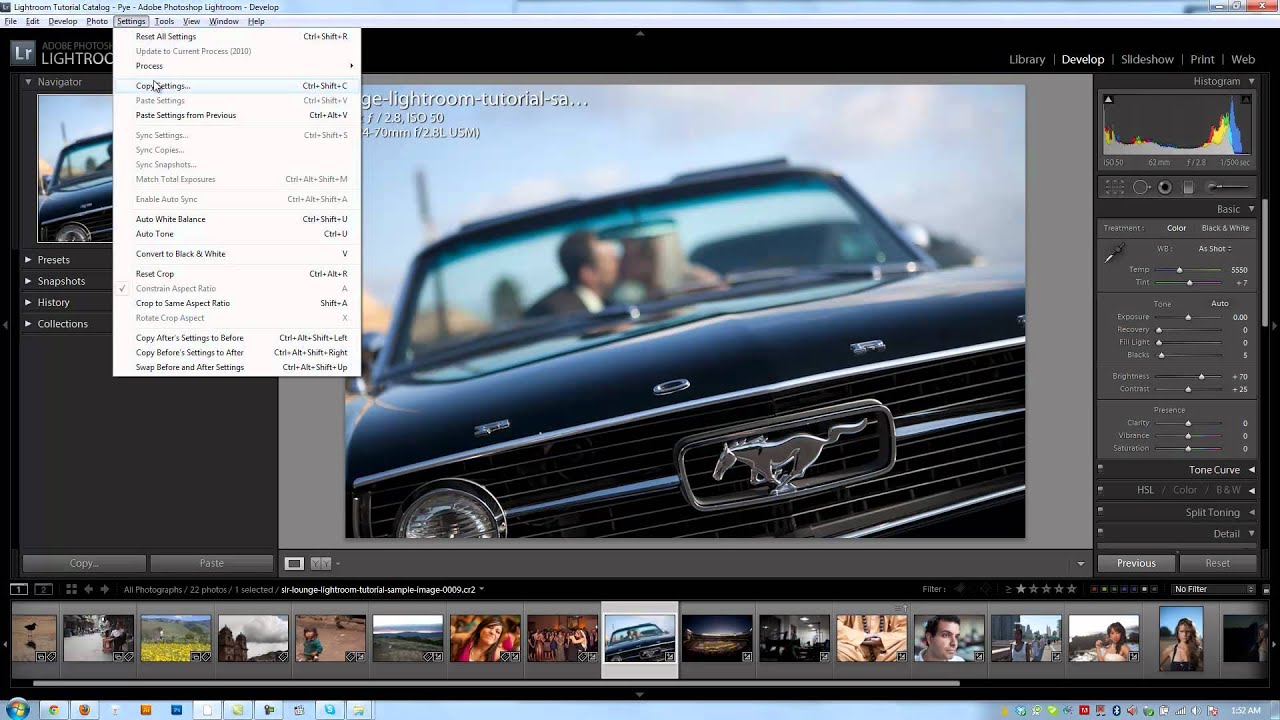Click the Copy... button

[84, 563]
